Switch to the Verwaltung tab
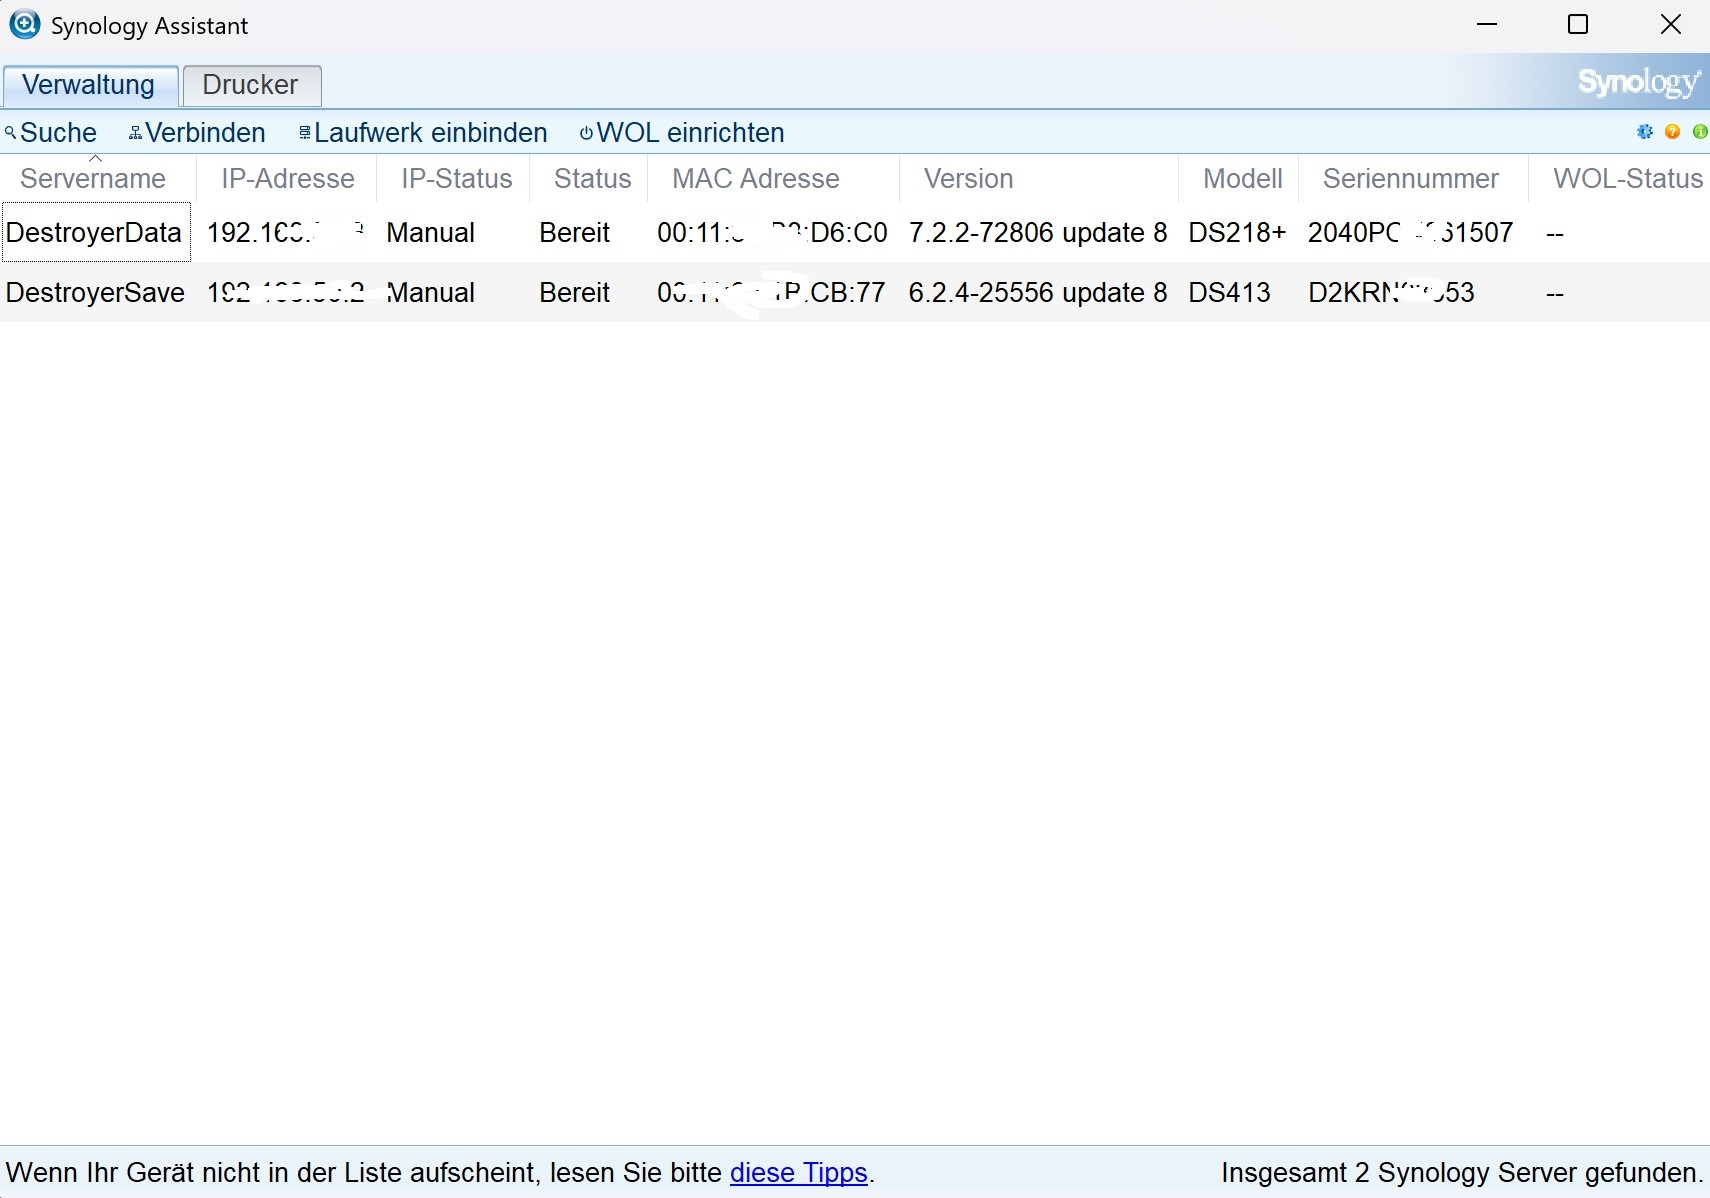Screen dimensions: 1710x1198 click(x=89, y=85)
